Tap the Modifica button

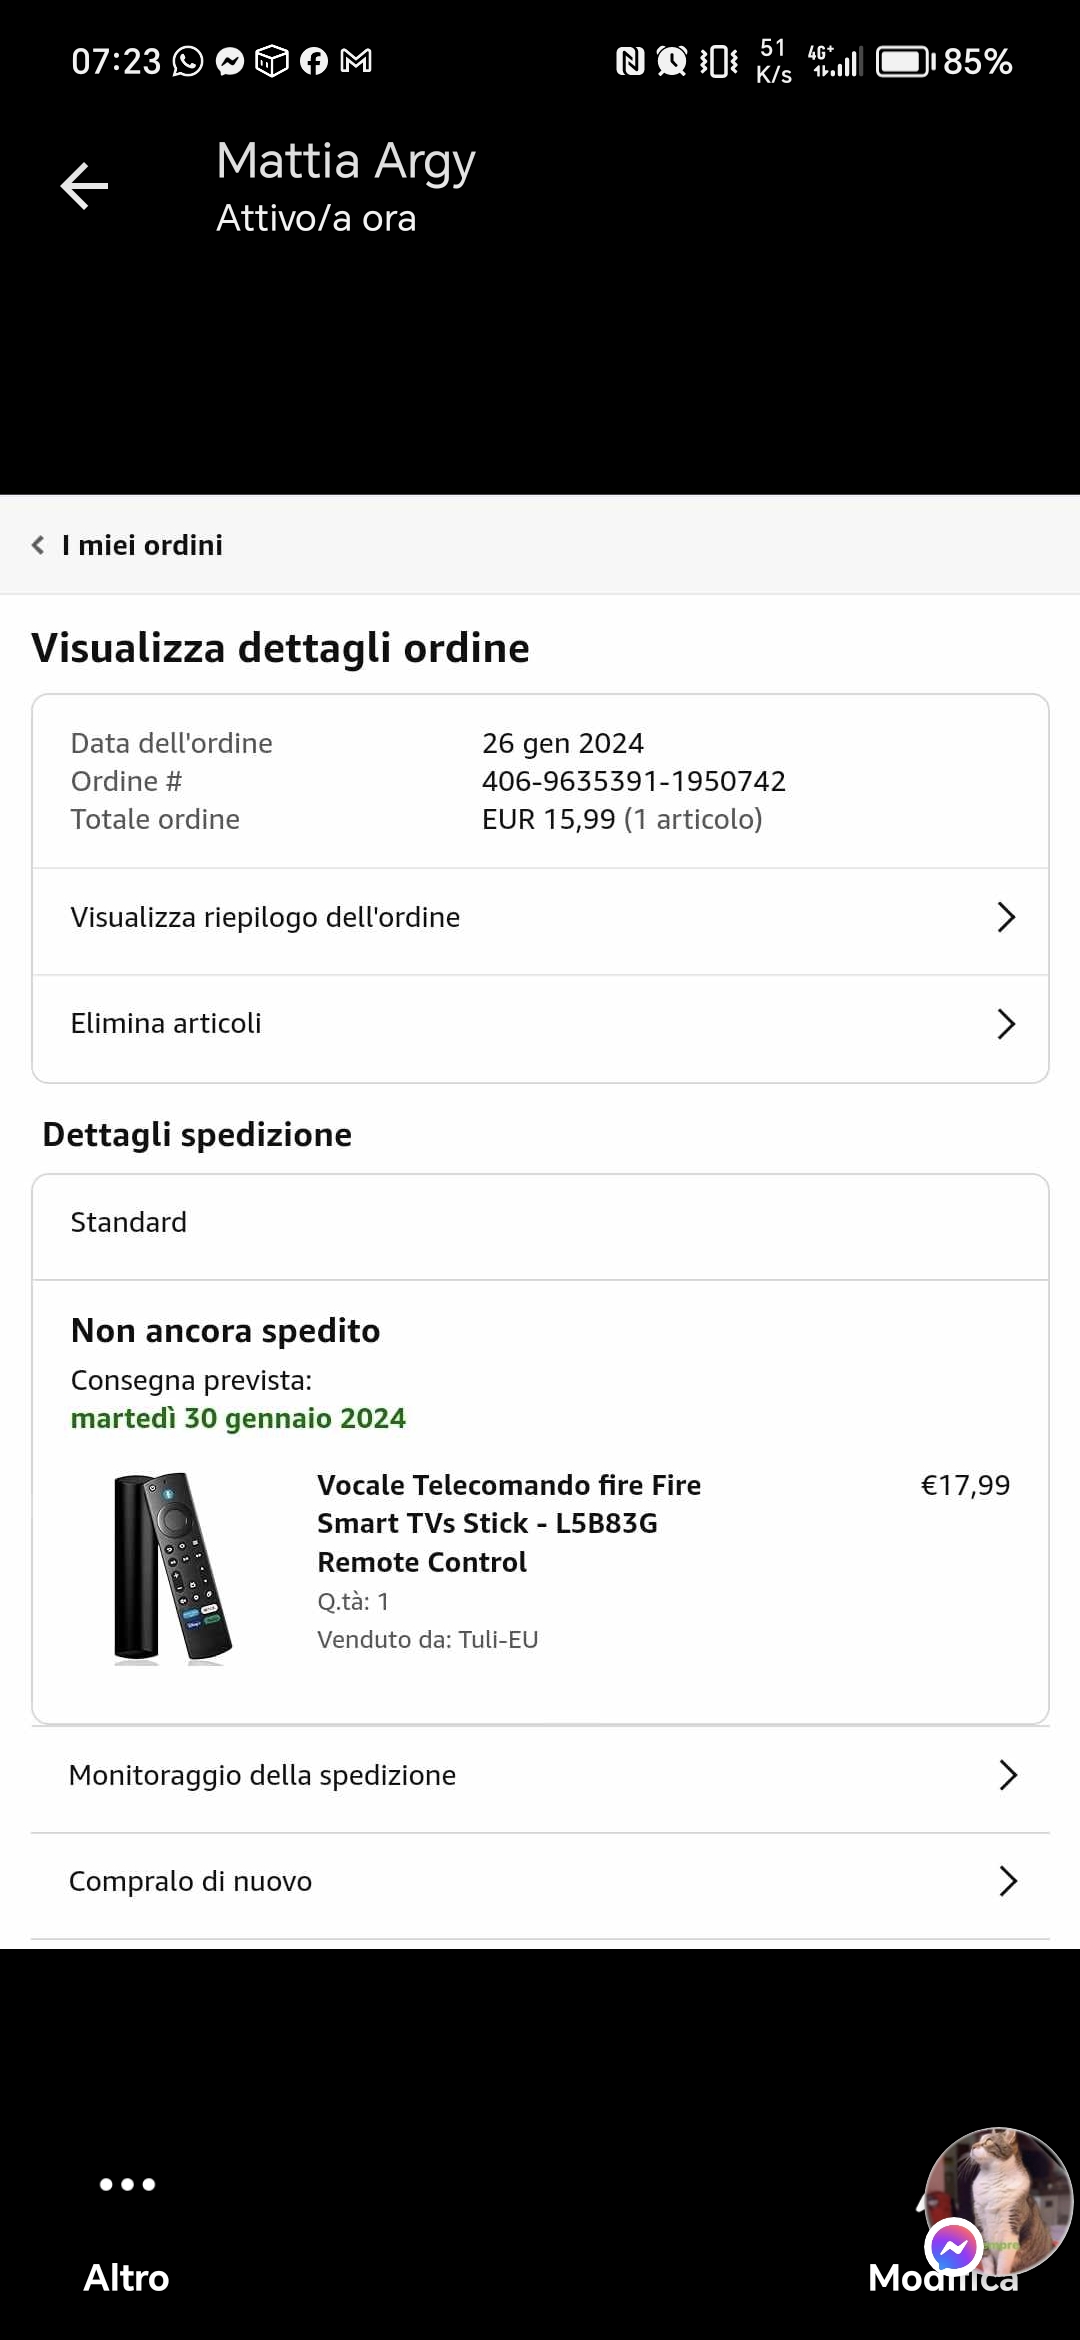pyautogui.click(x=943, y=2277)
